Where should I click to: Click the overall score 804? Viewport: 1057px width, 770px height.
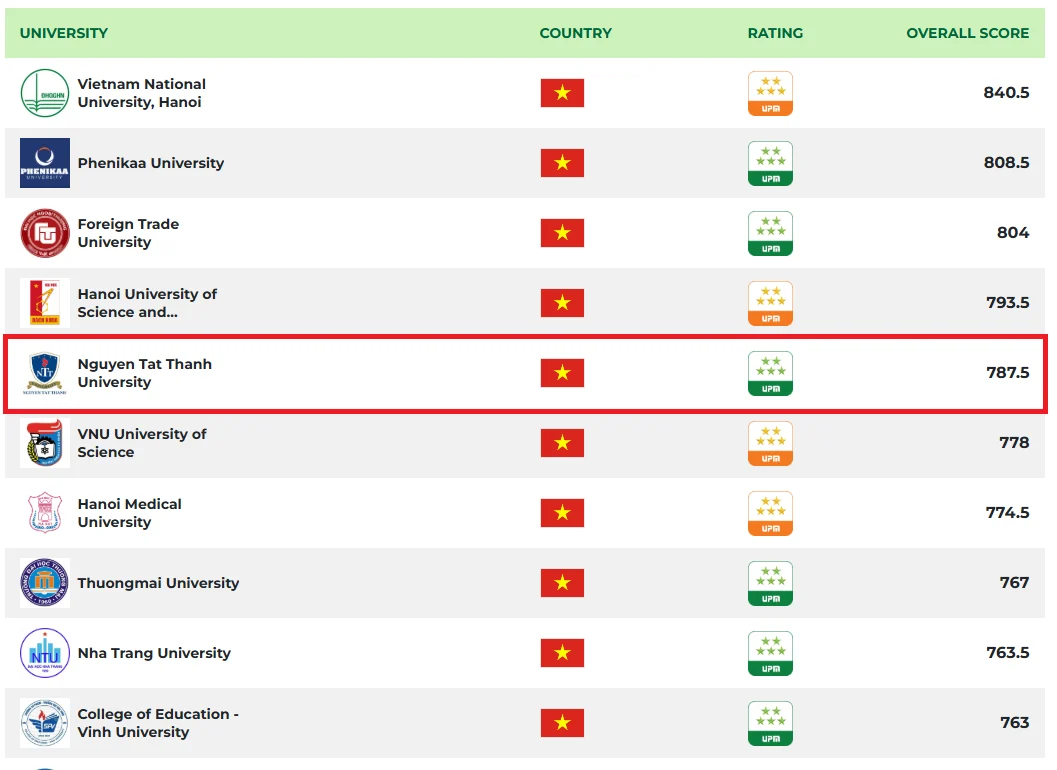tap(1013, 233)
